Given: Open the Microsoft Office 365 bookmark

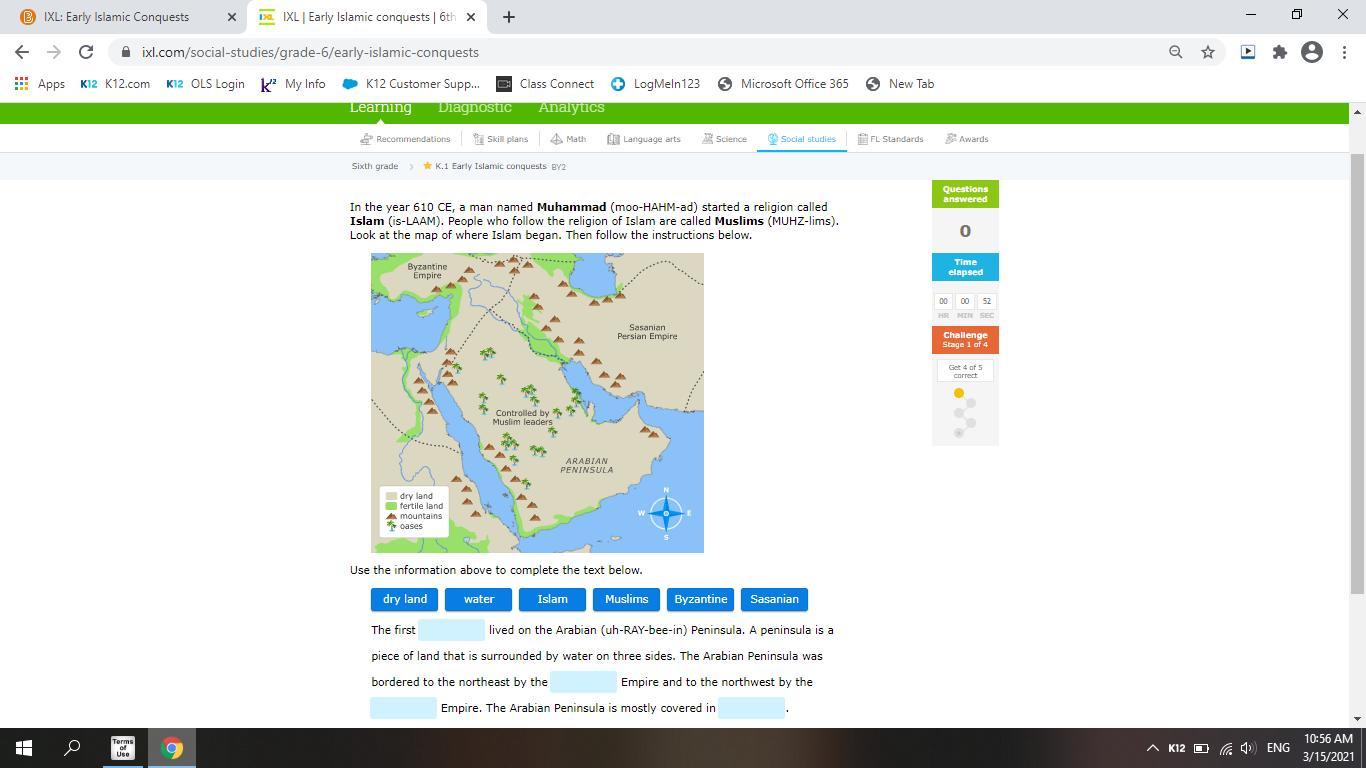Looking at the screenshot, I should click(x=783, y=84).
